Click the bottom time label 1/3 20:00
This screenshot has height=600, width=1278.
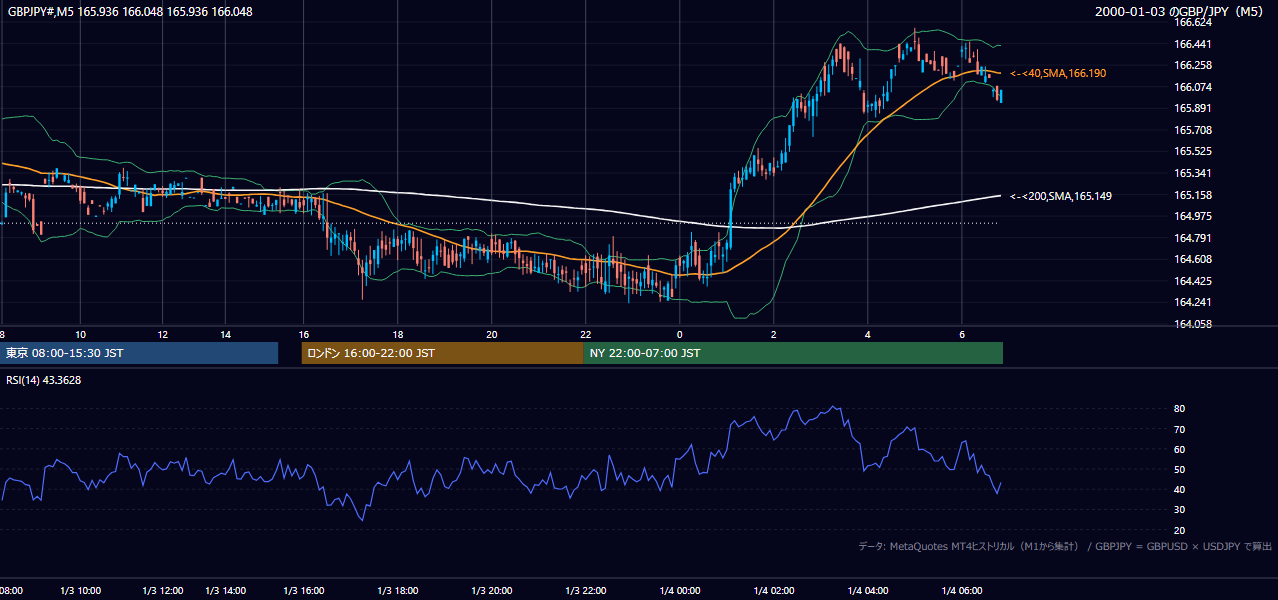point(492,591)
